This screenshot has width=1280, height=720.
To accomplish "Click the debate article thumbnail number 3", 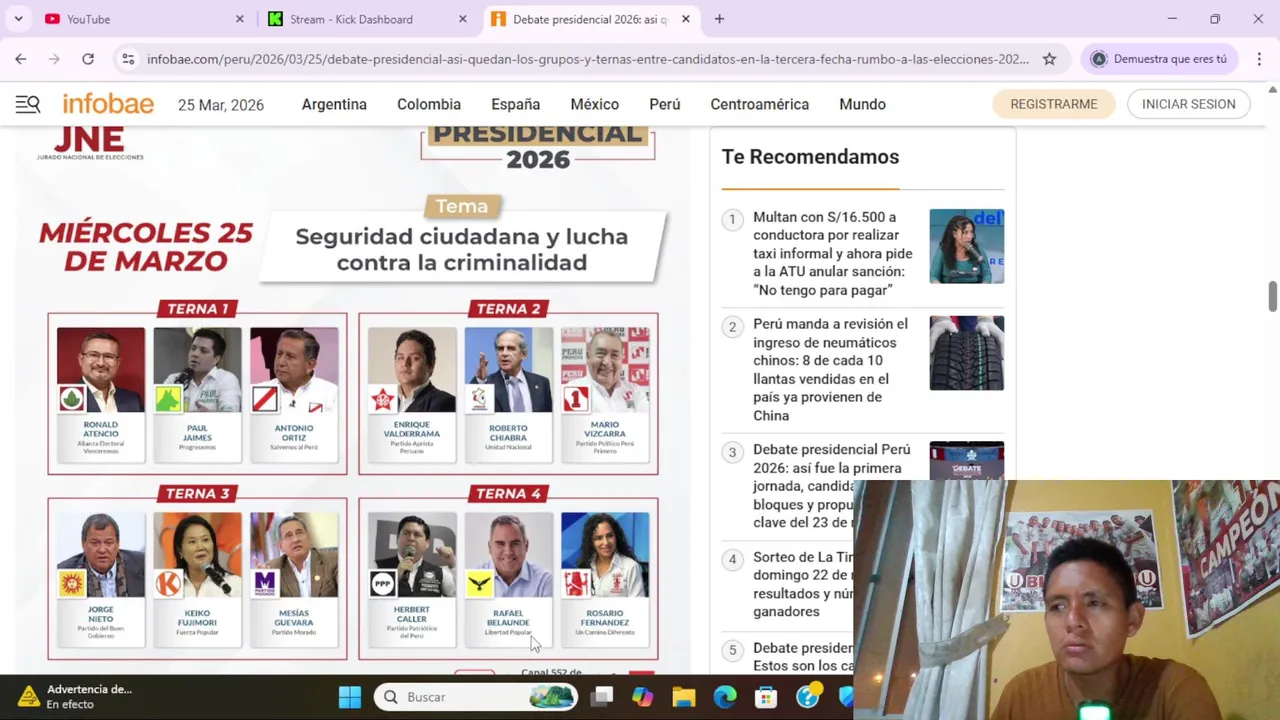I will (967, 461).
